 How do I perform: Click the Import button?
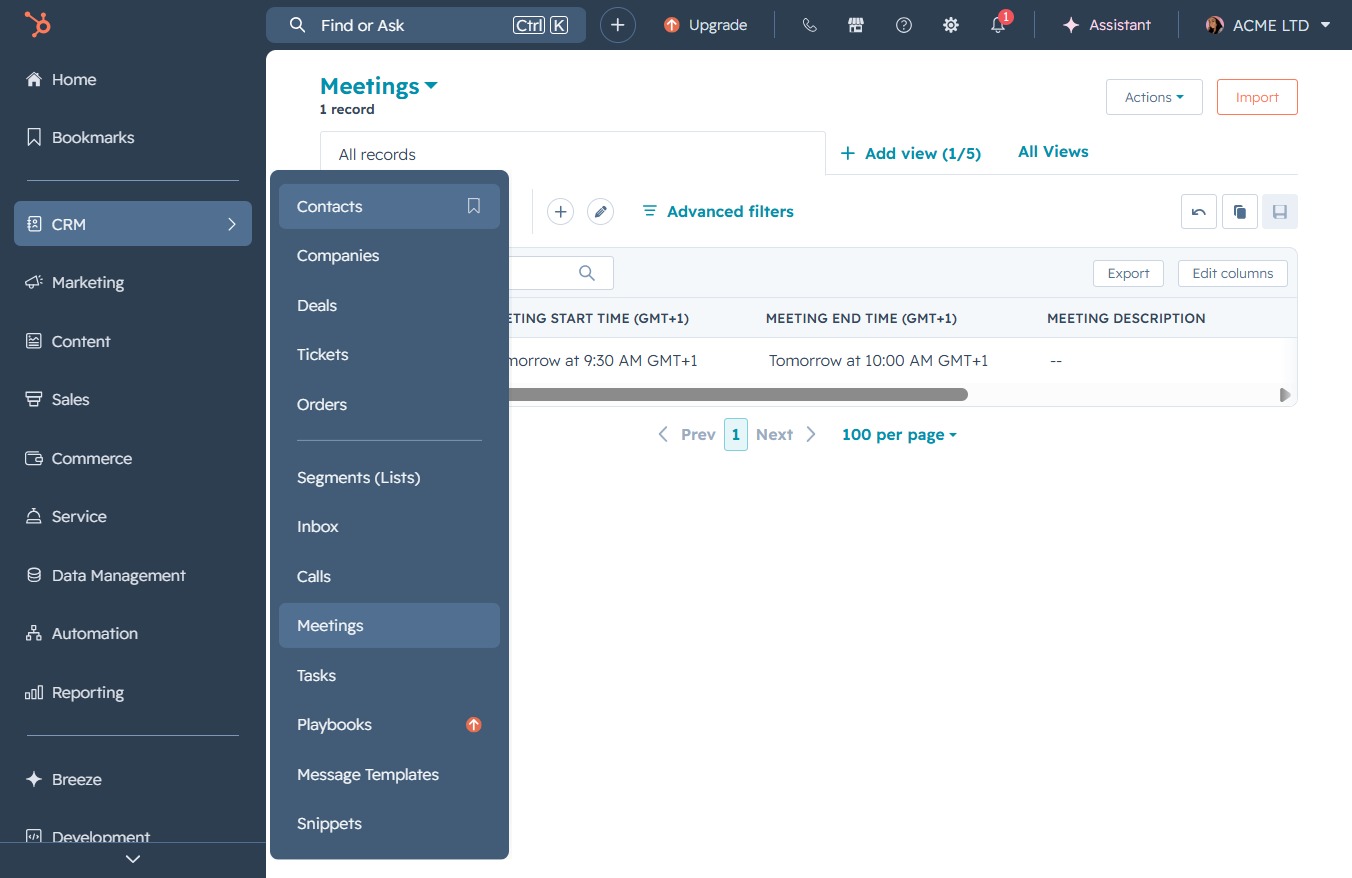[x=1257, y=97]
